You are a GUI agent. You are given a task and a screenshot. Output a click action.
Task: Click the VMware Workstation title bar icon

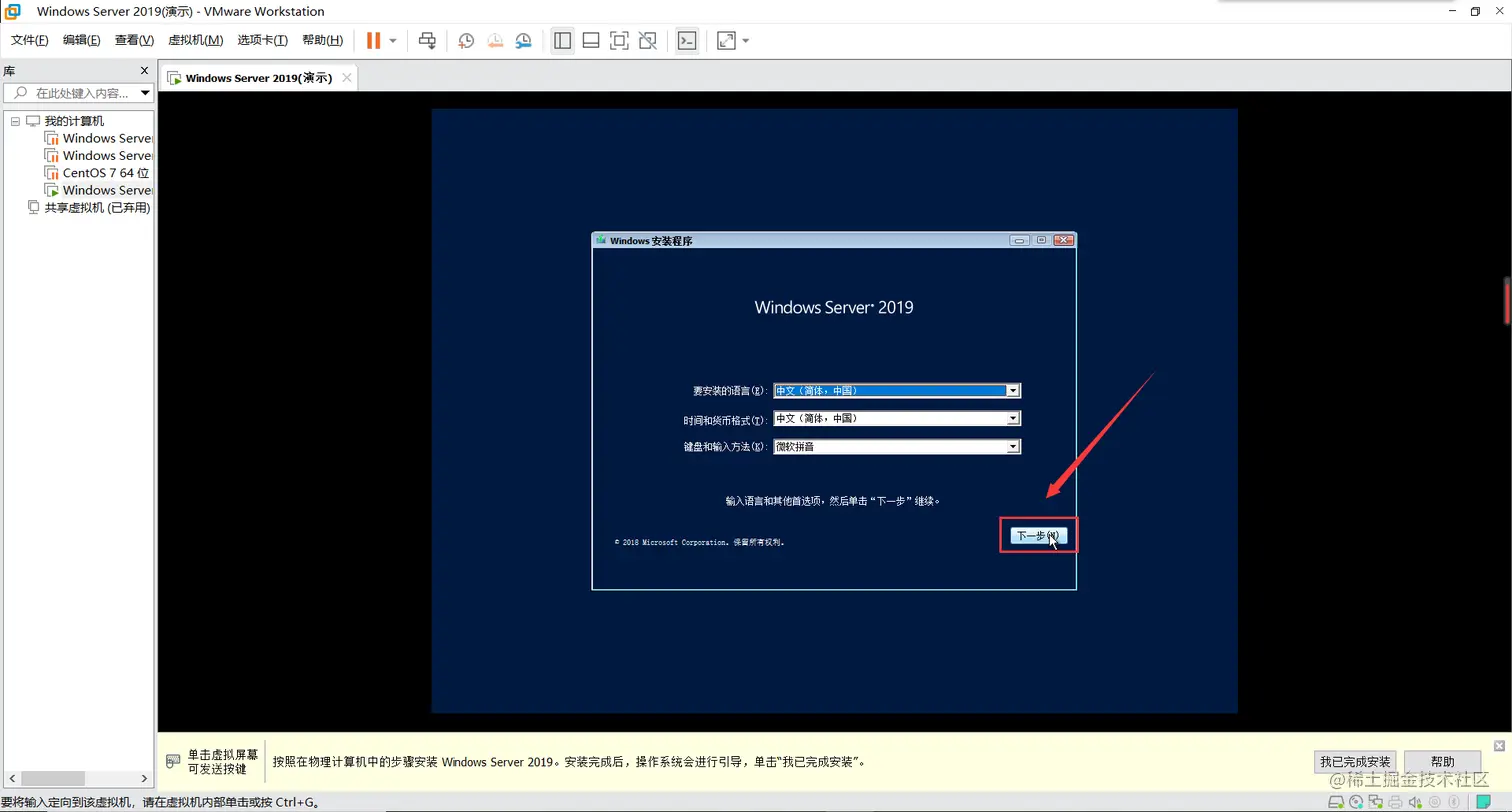(x=14, y=11)
